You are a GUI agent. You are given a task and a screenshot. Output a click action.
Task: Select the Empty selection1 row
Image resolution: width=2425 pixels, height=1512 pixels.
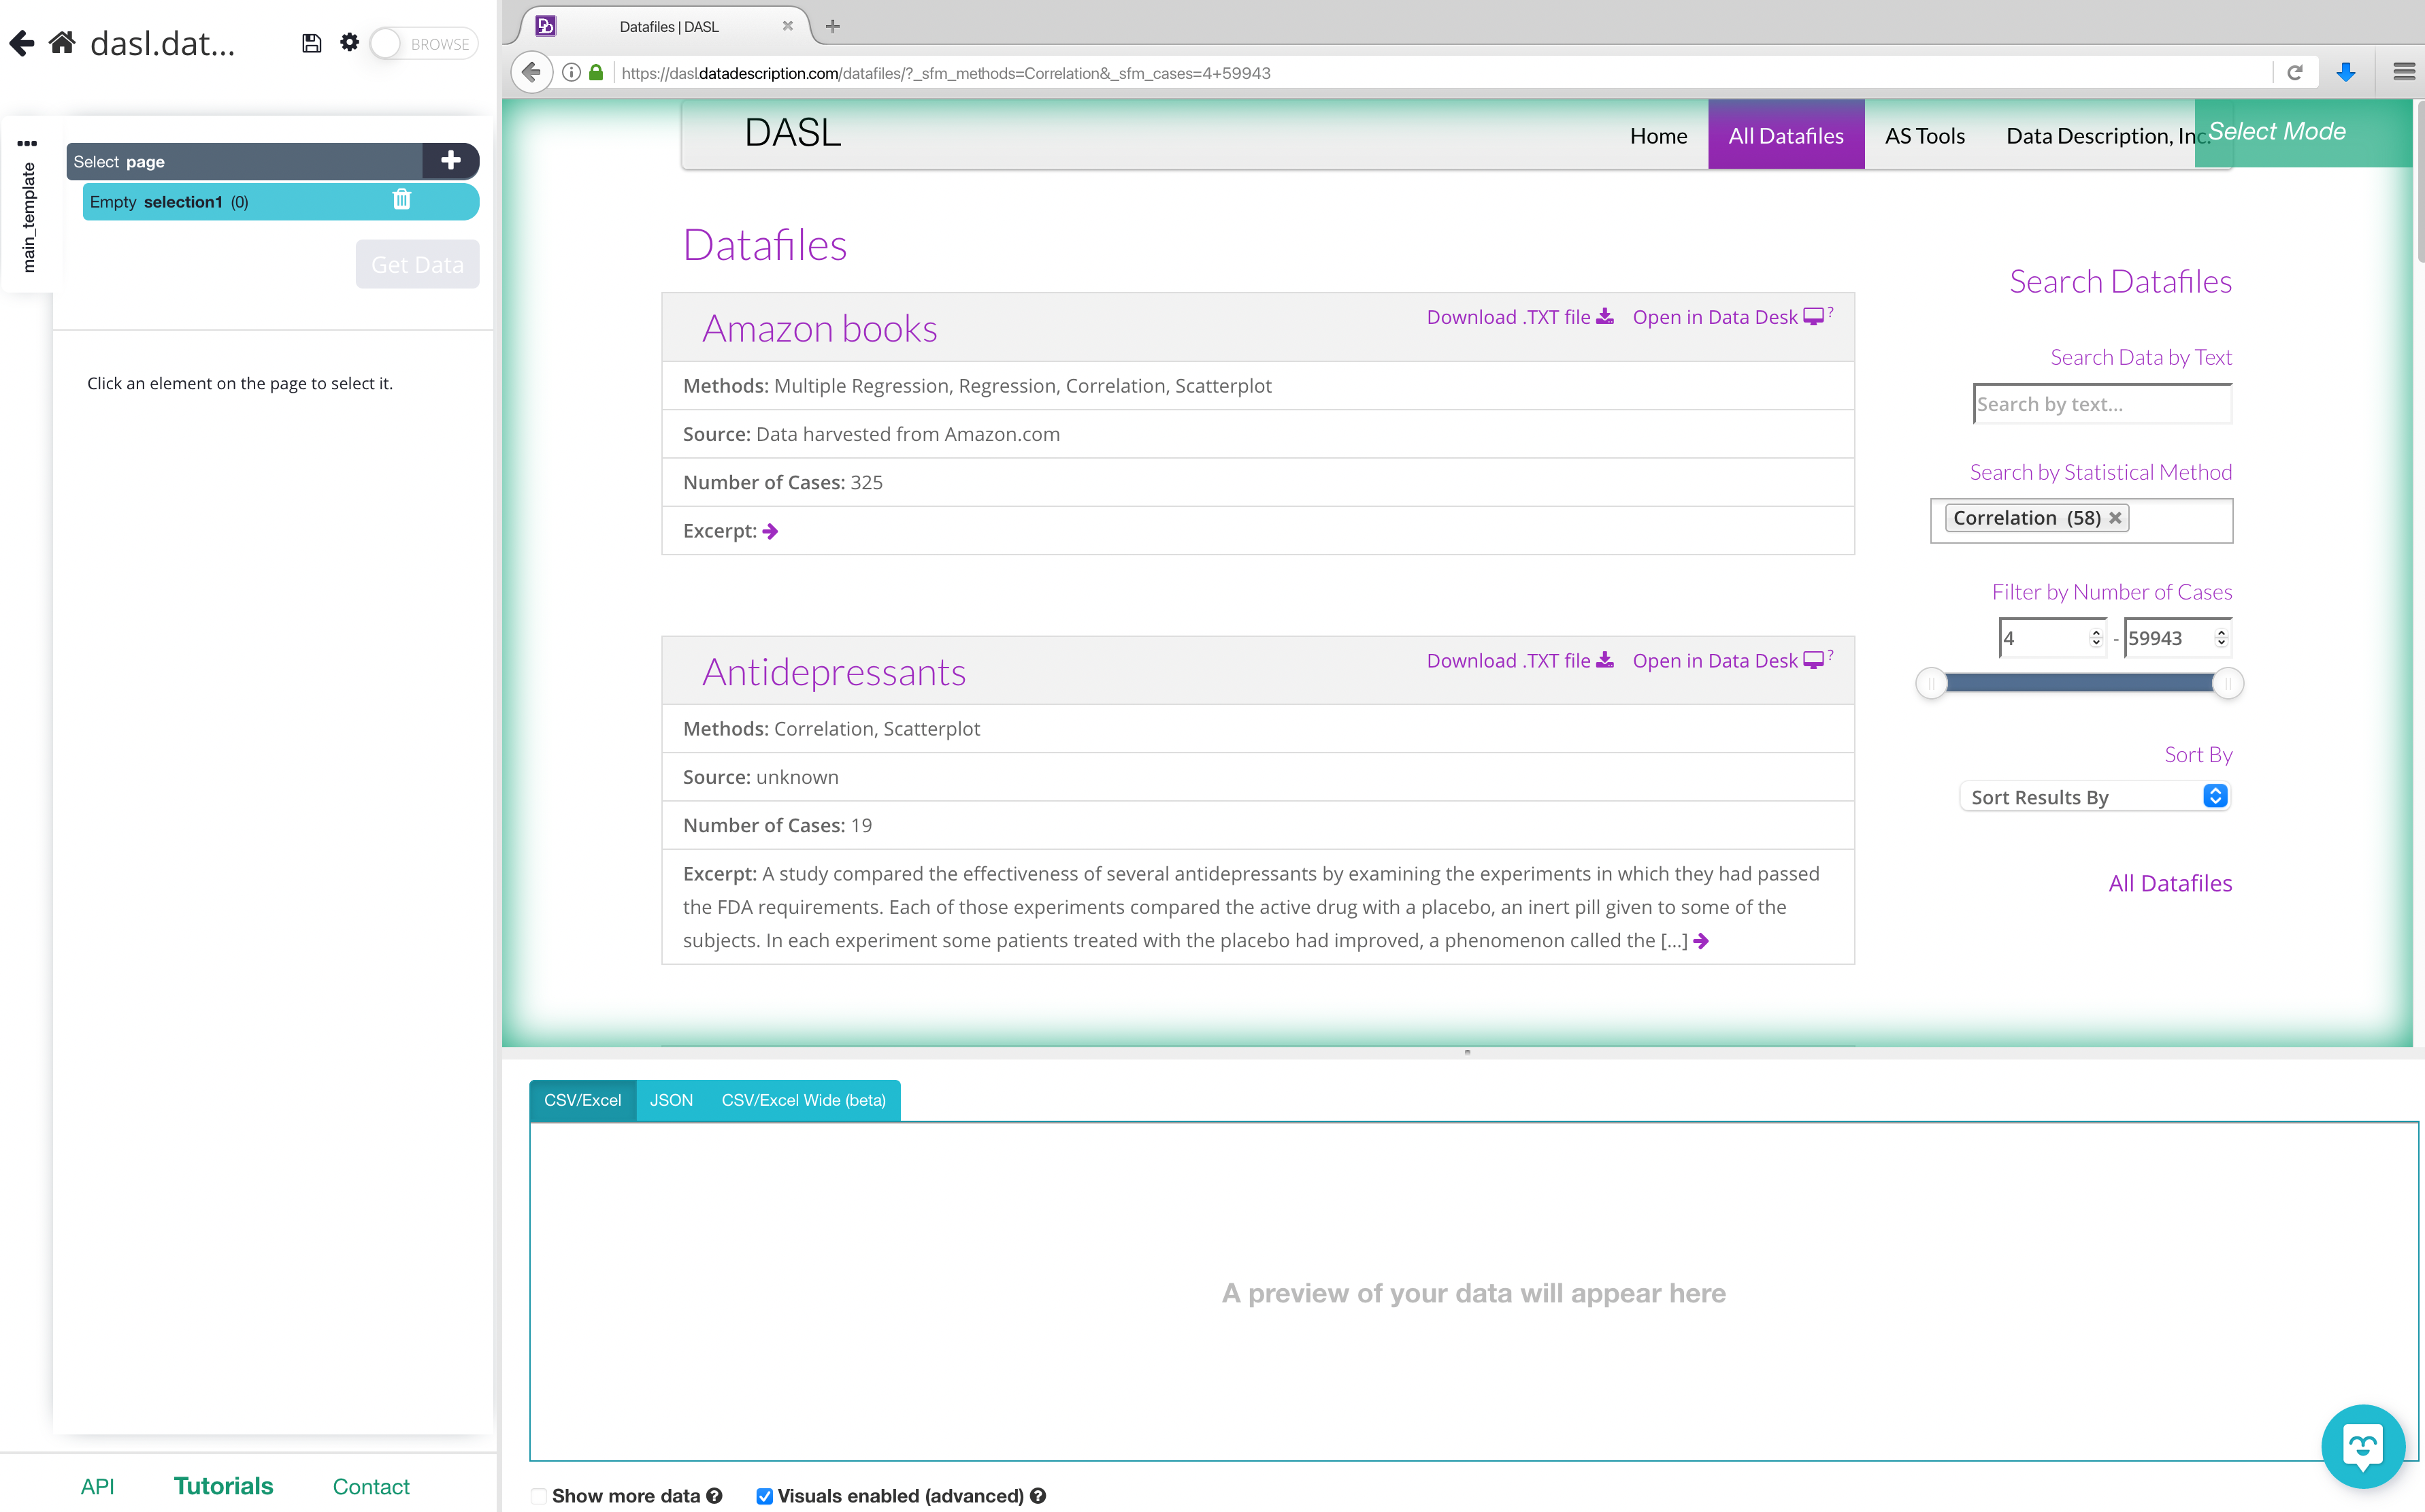[280, 201]
